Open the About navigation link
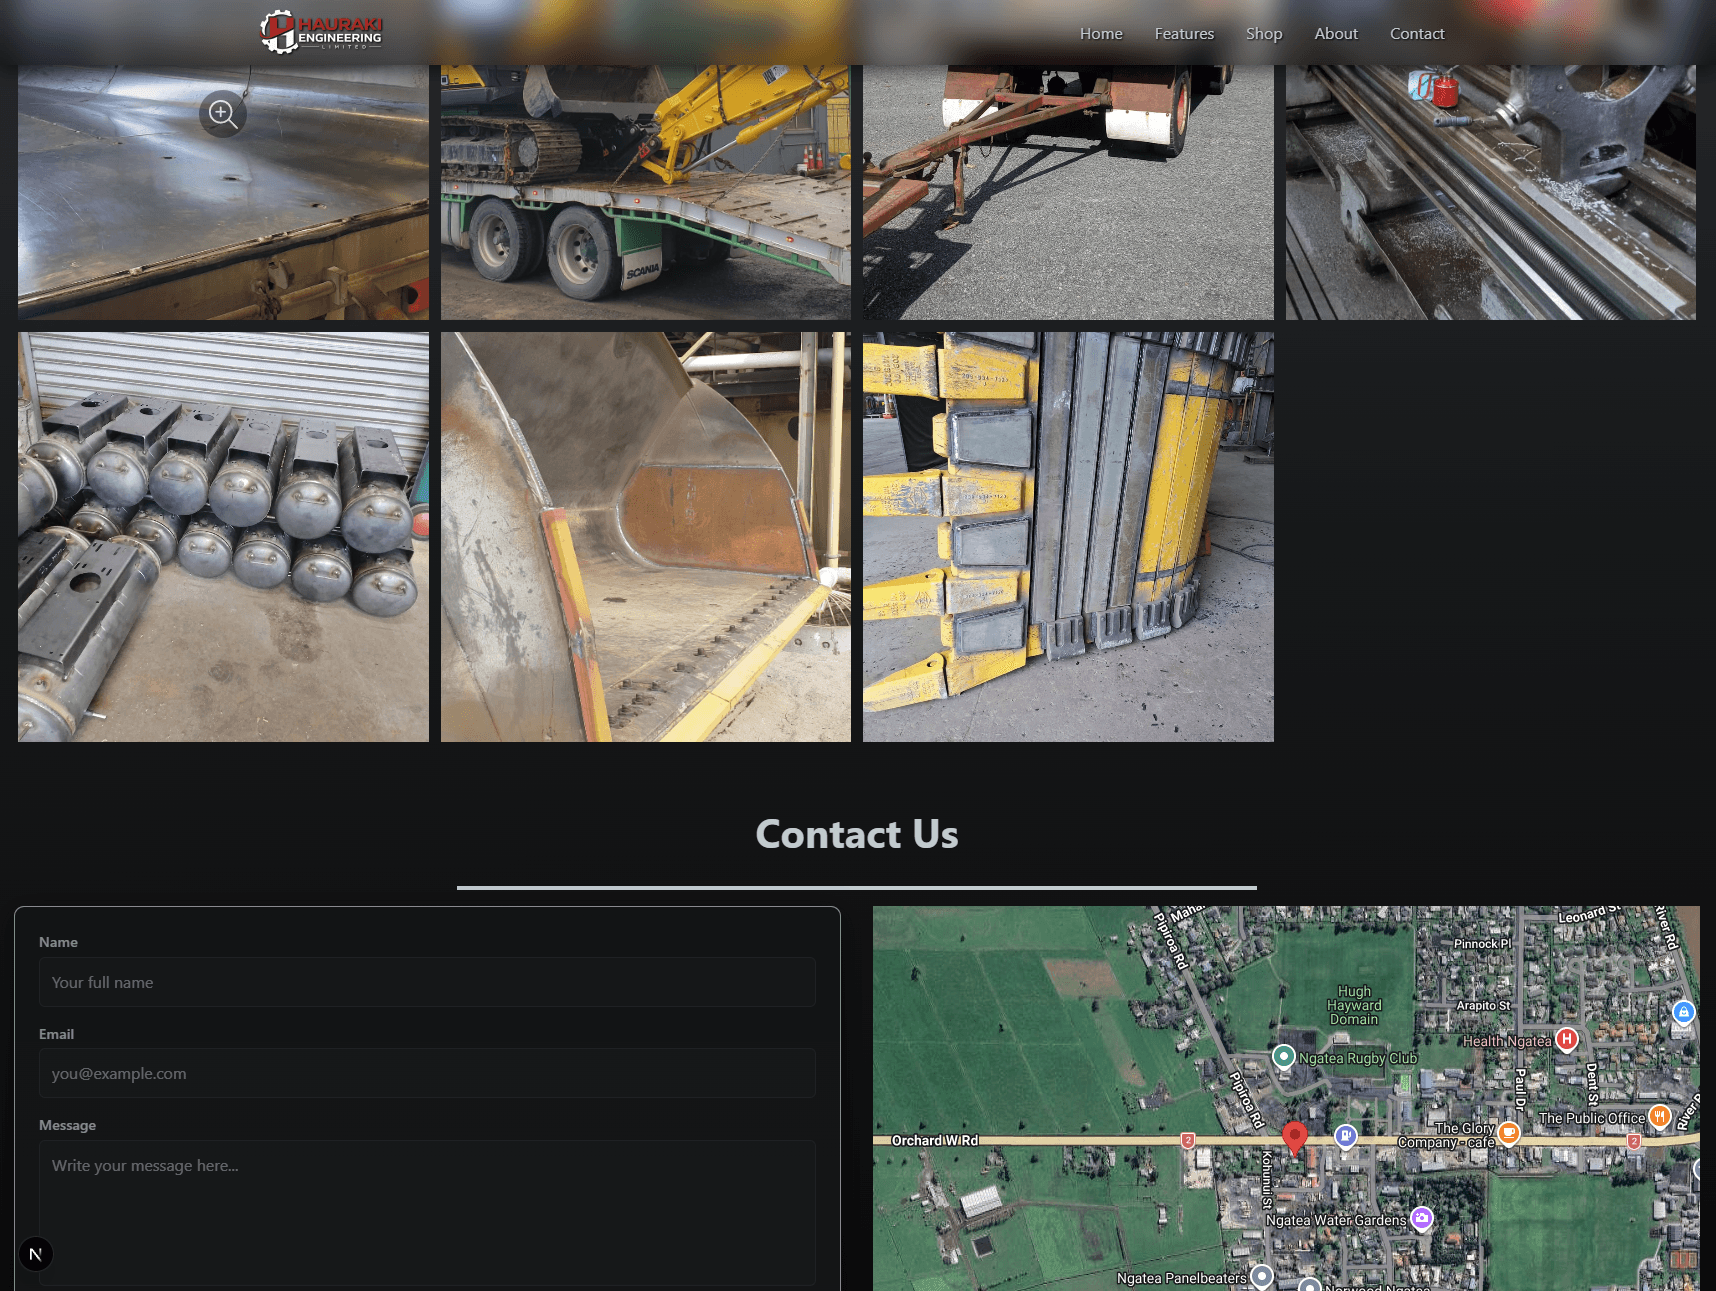This screenshot has width=1716, height=1291. click(1336, 33)
